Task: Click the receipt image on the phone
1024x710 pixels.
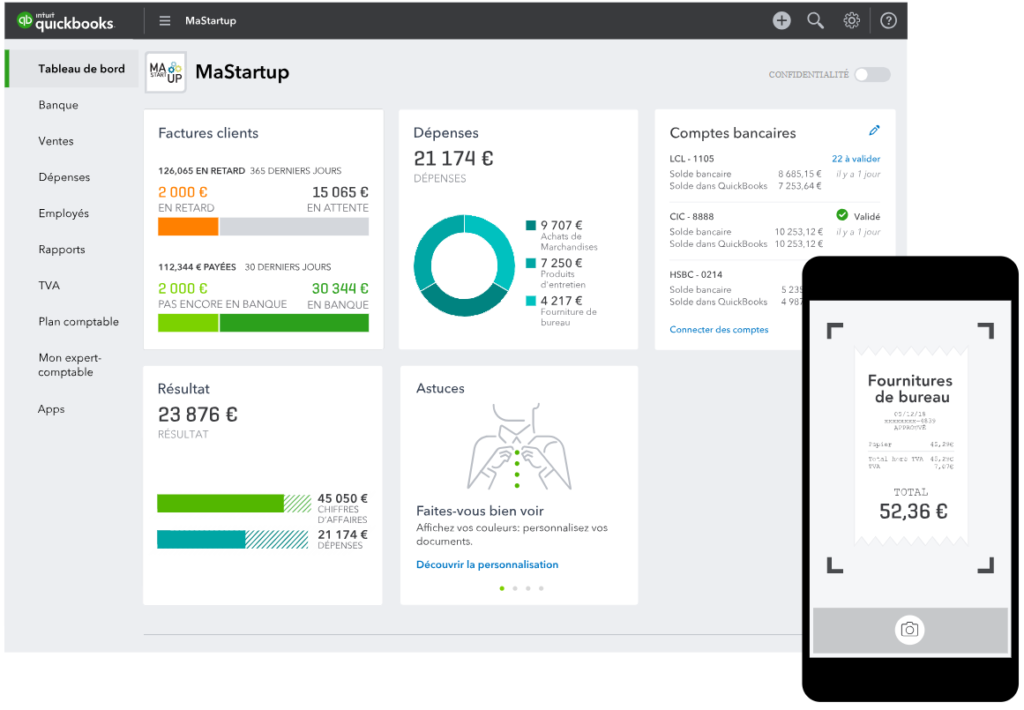Action: click(x=910, y=447)
